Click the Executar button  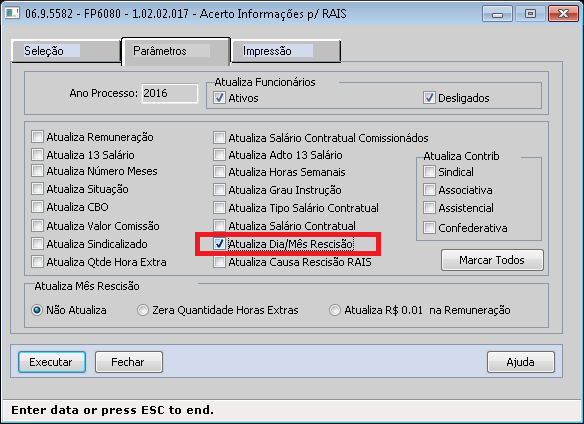52,362
